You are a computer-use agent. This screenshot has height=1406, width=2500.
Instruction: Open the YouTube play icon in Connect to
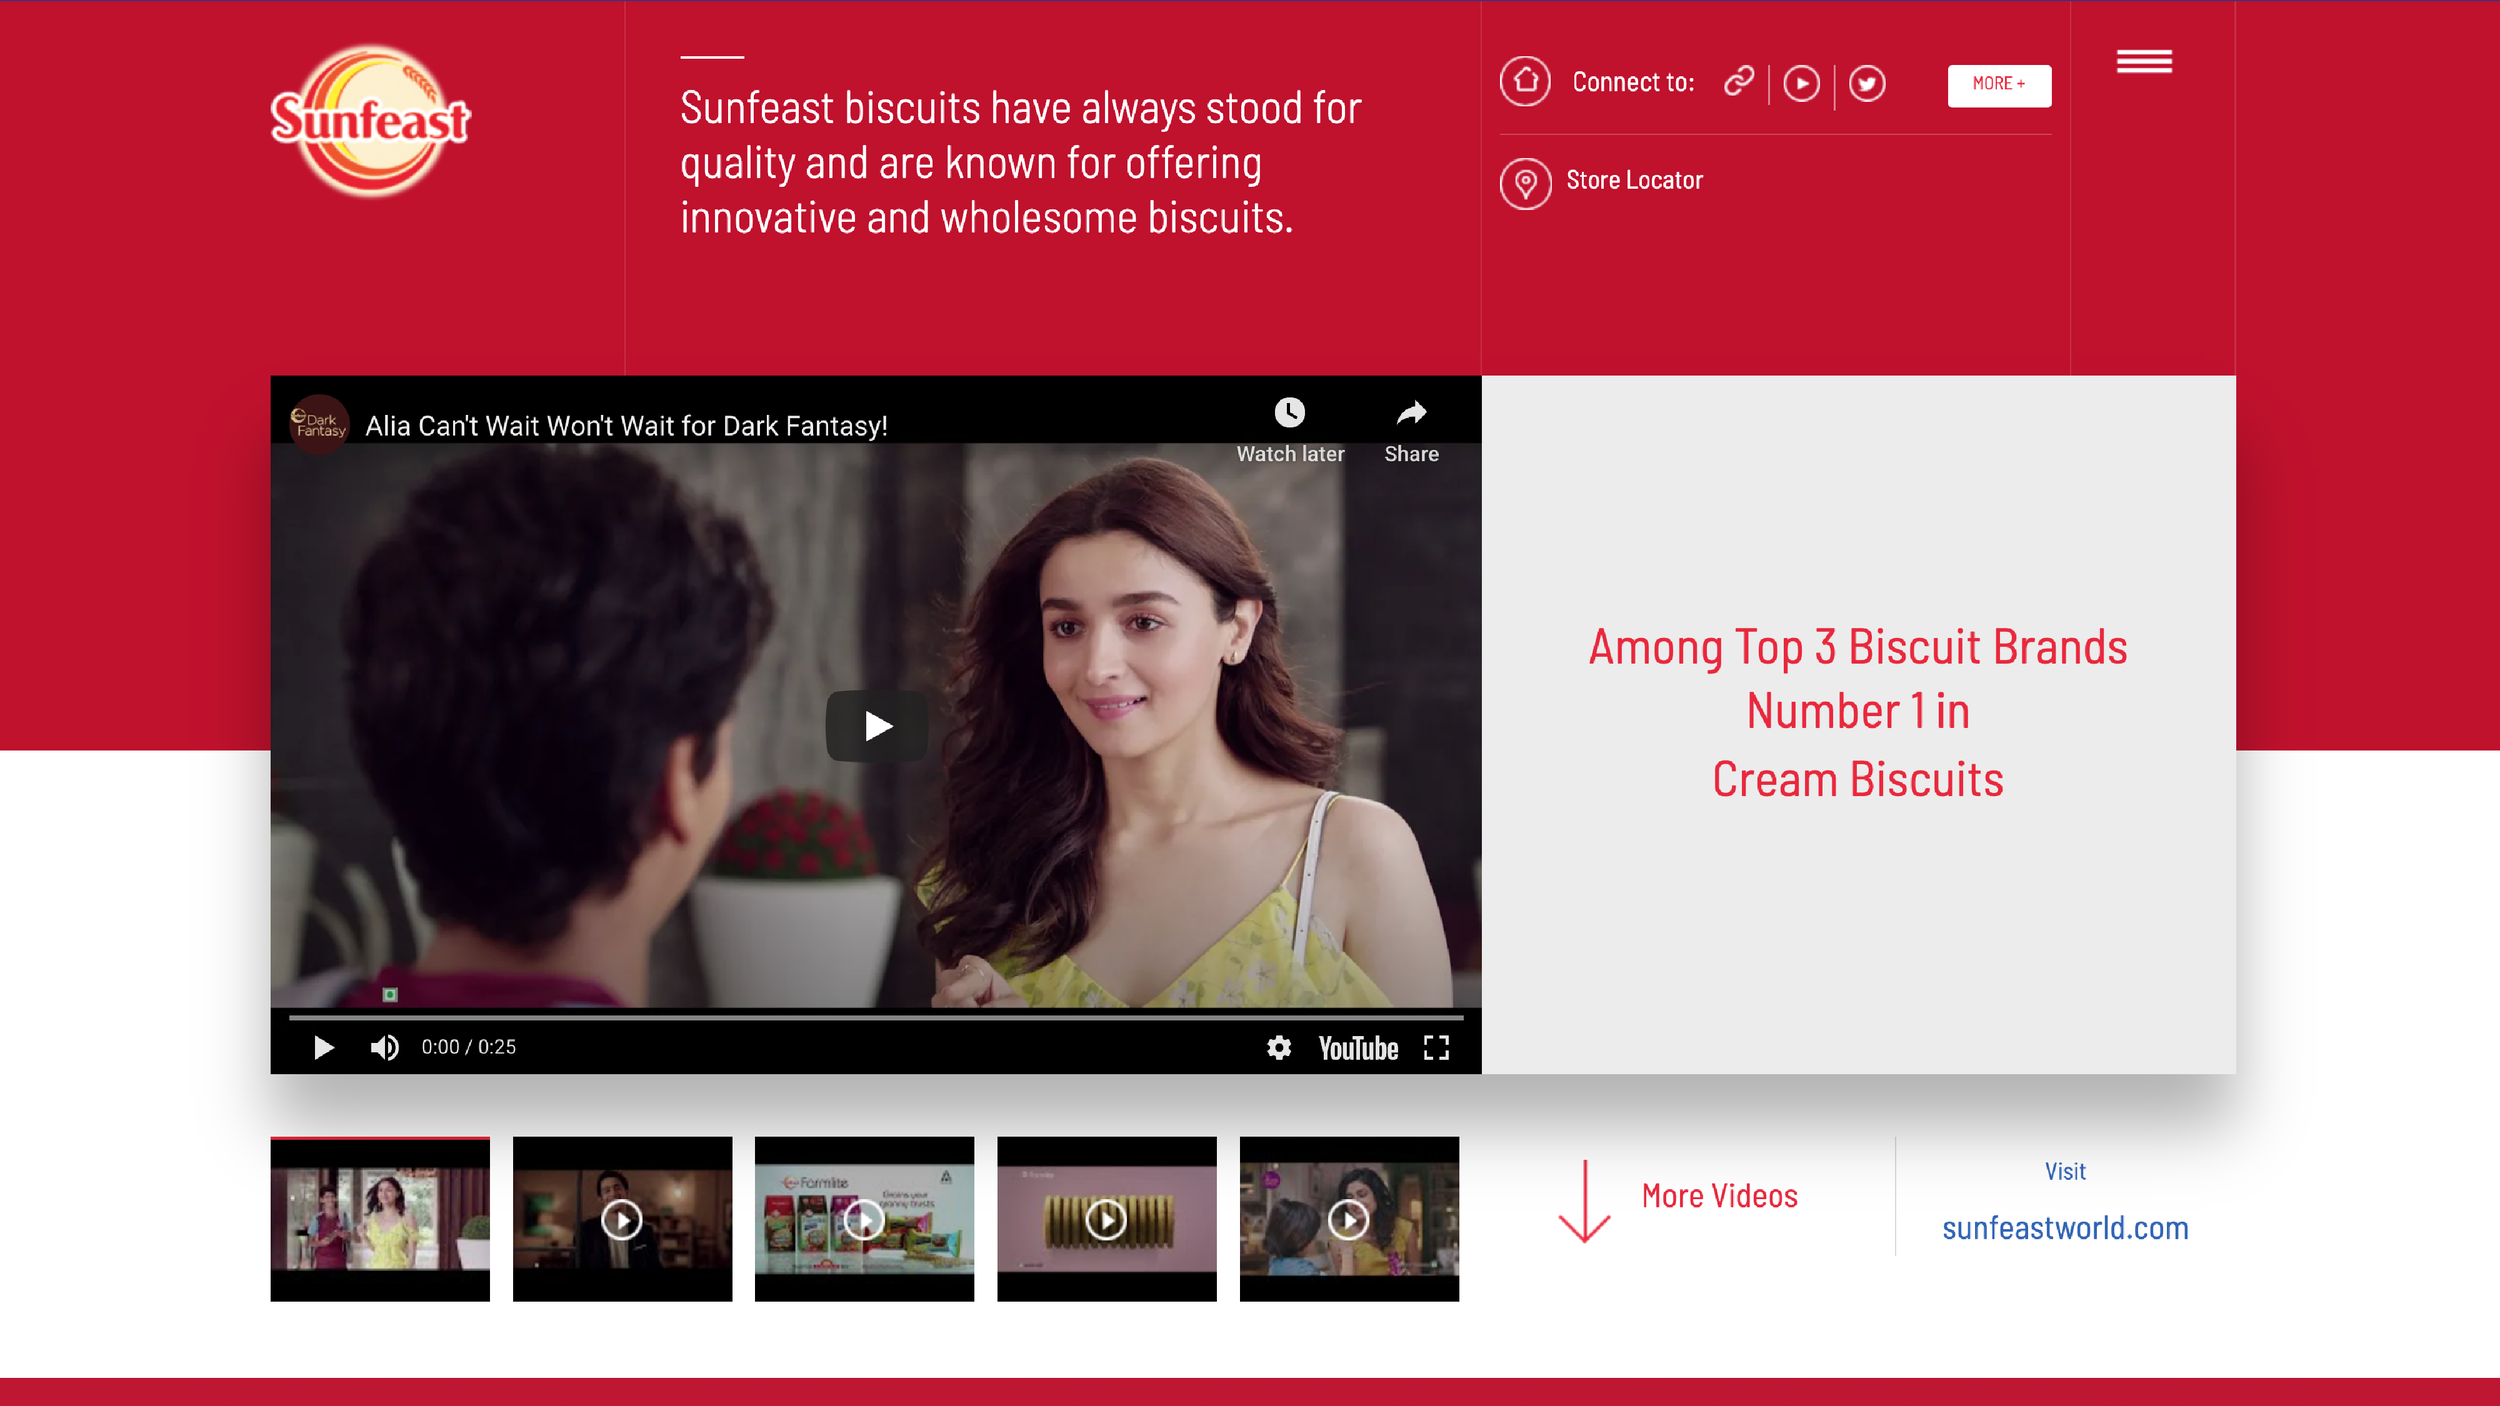(x=1801, y=83)
